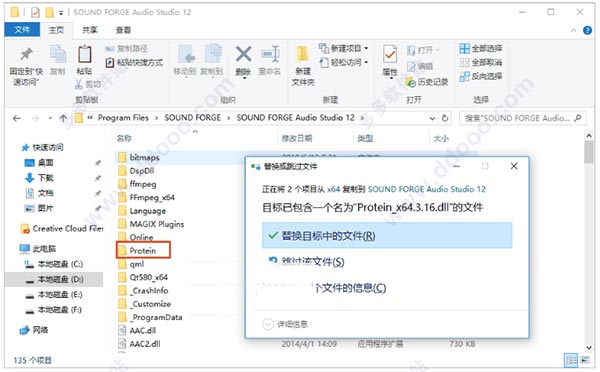Open the recent locations dropdown arrow
600x372 pixels.
(50, 118)
